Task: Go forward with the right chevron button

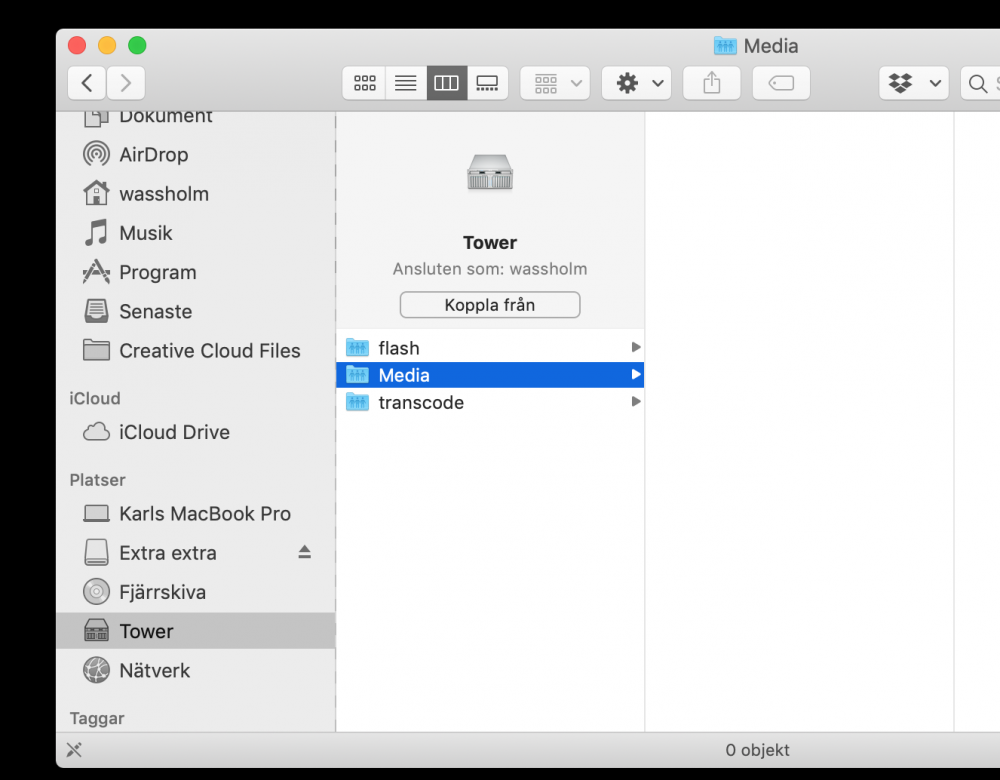Action: 126,83
